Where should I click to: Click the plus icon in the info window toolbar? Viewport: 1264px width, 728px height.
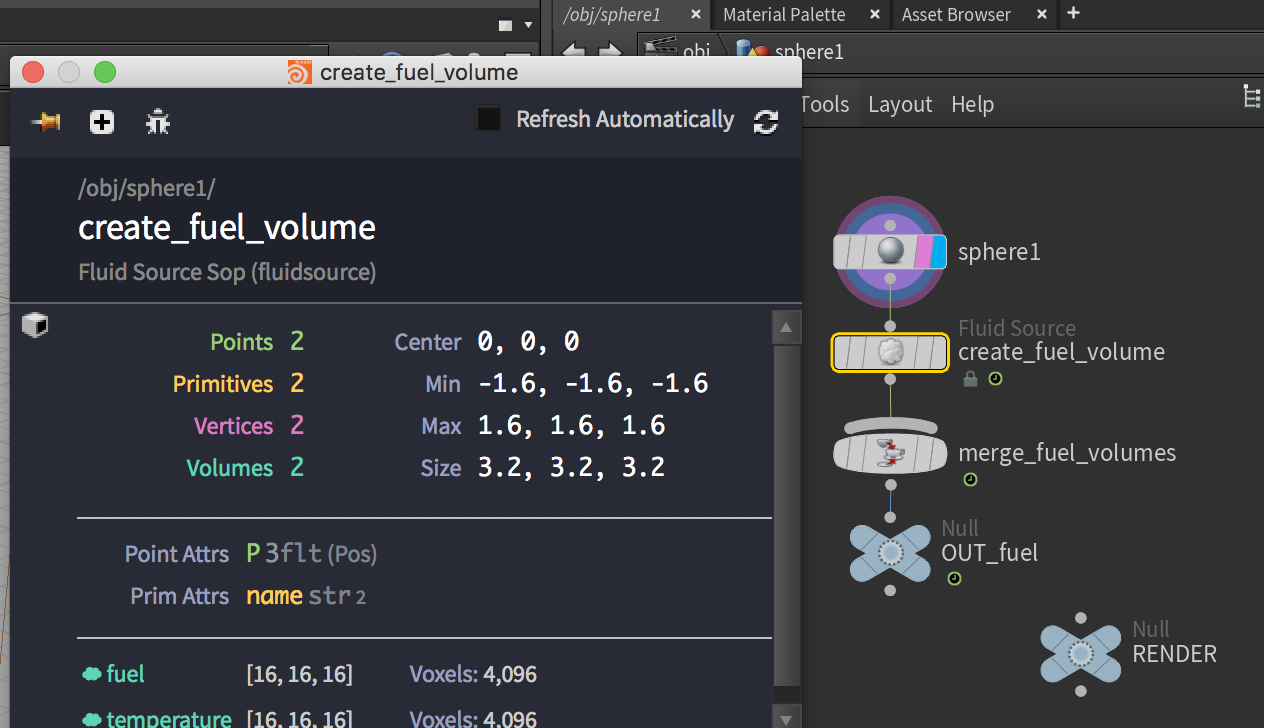click(102, 122)
